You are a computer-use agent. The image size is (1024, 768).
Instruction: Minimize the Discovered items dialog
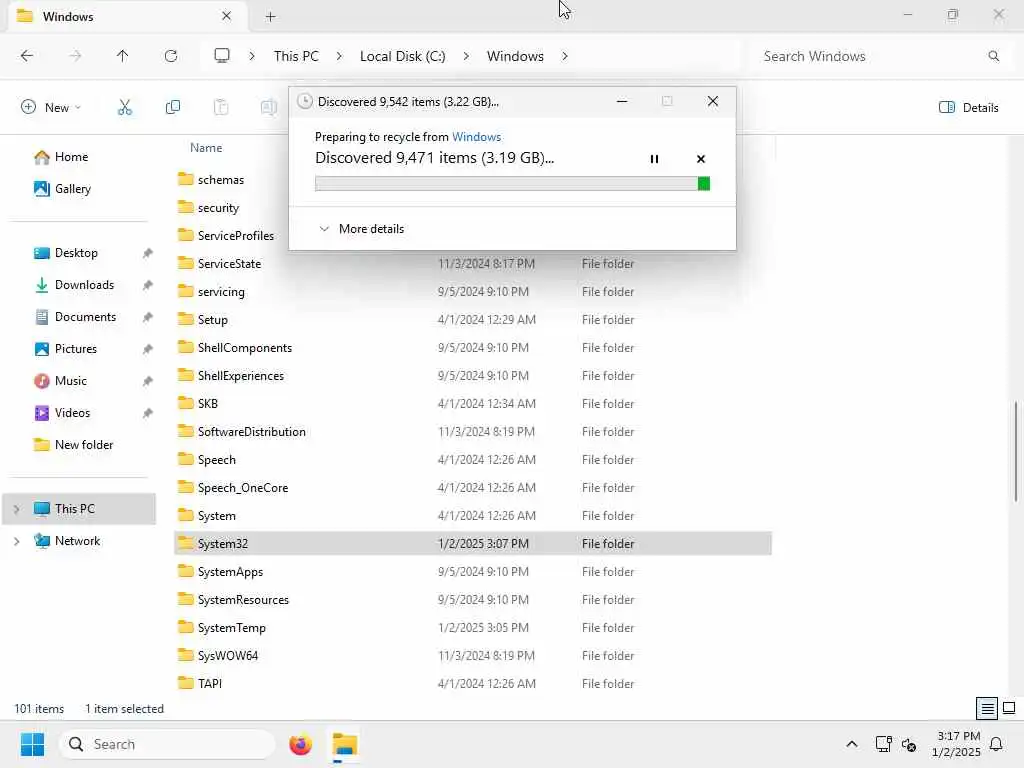622,101
